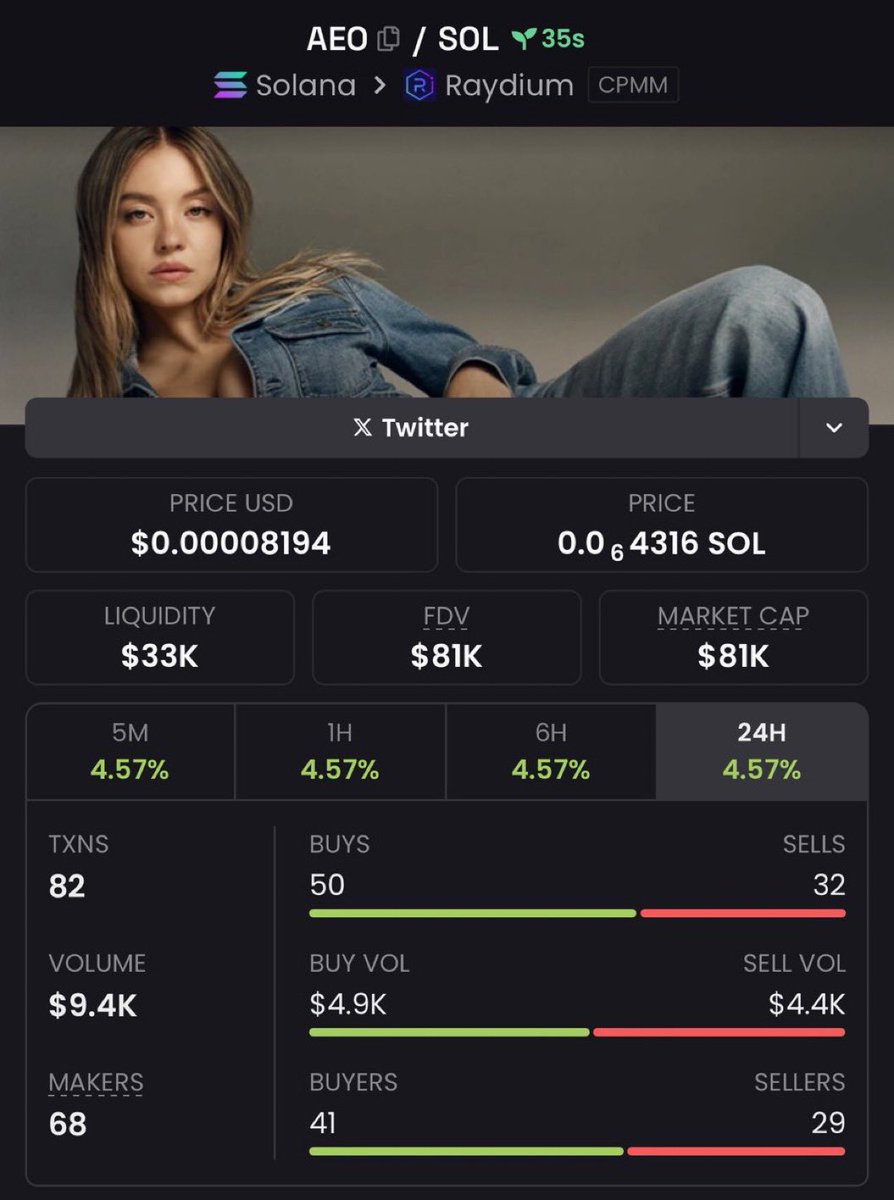Click the PRICE USD box

(x=231, y=524)
